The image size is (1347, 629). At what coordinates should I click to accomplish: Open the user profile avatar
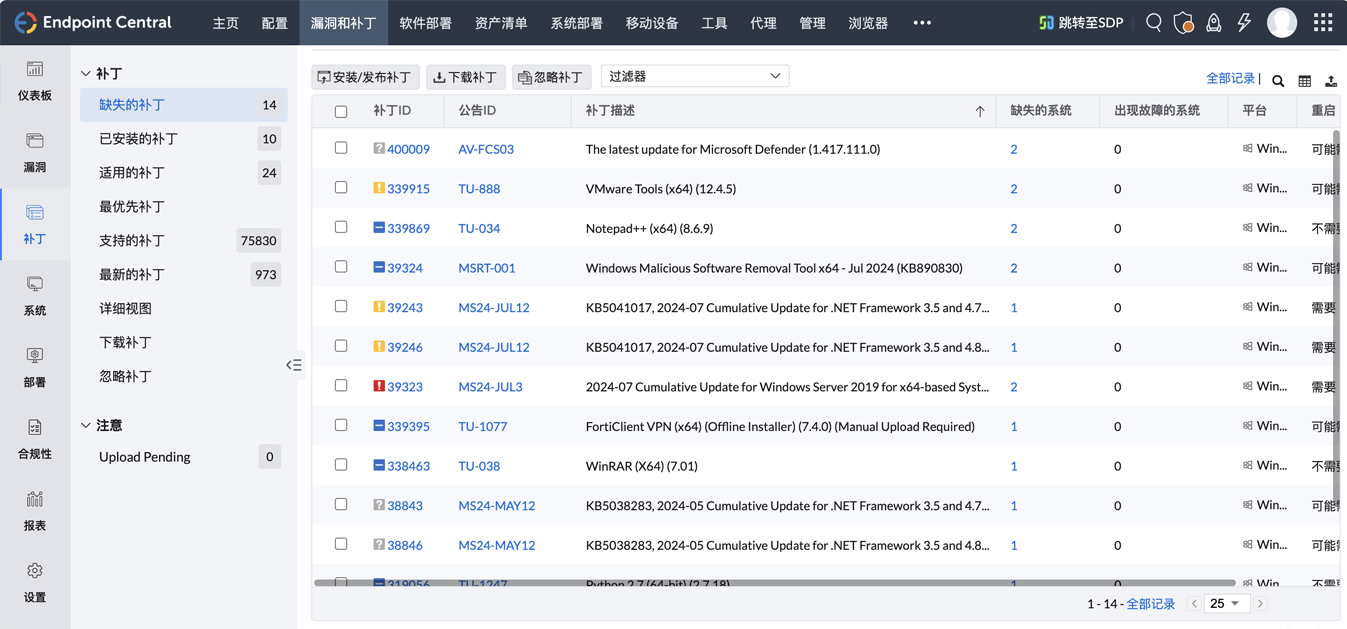tap(1282, 22)
